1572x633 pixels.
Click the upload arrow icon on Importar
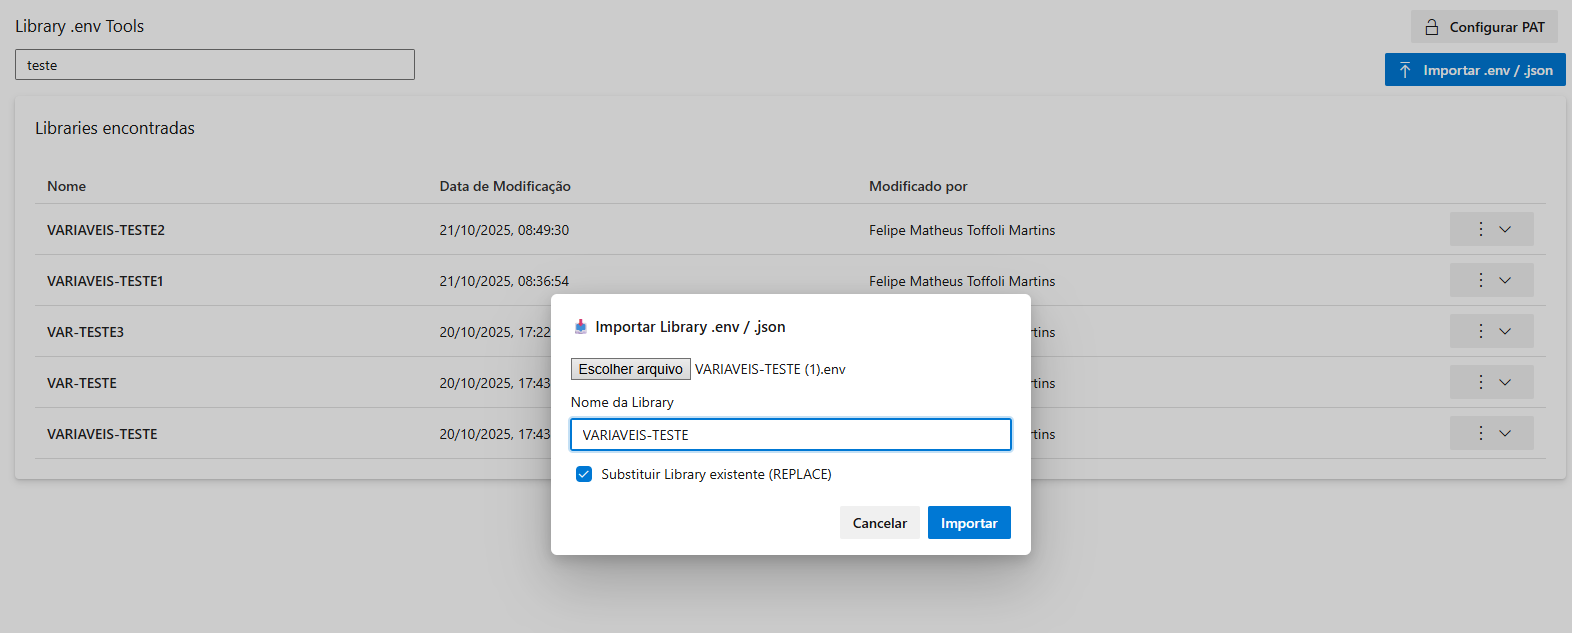tap(1405, 70)
